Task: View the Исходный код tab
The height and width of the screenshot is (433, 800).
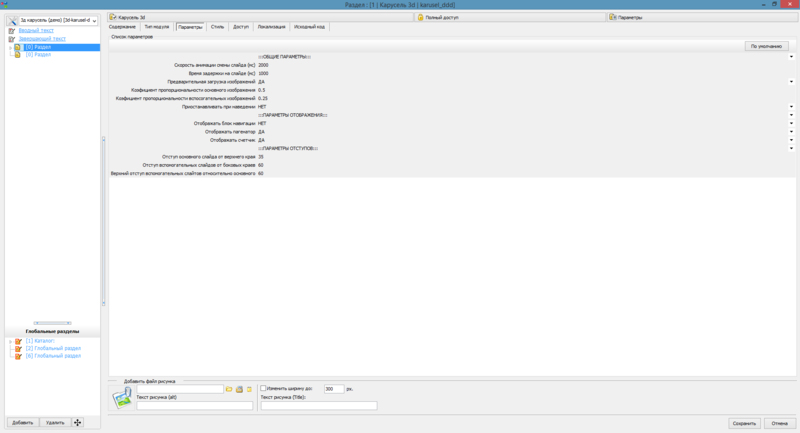Action: coord(309,27)
